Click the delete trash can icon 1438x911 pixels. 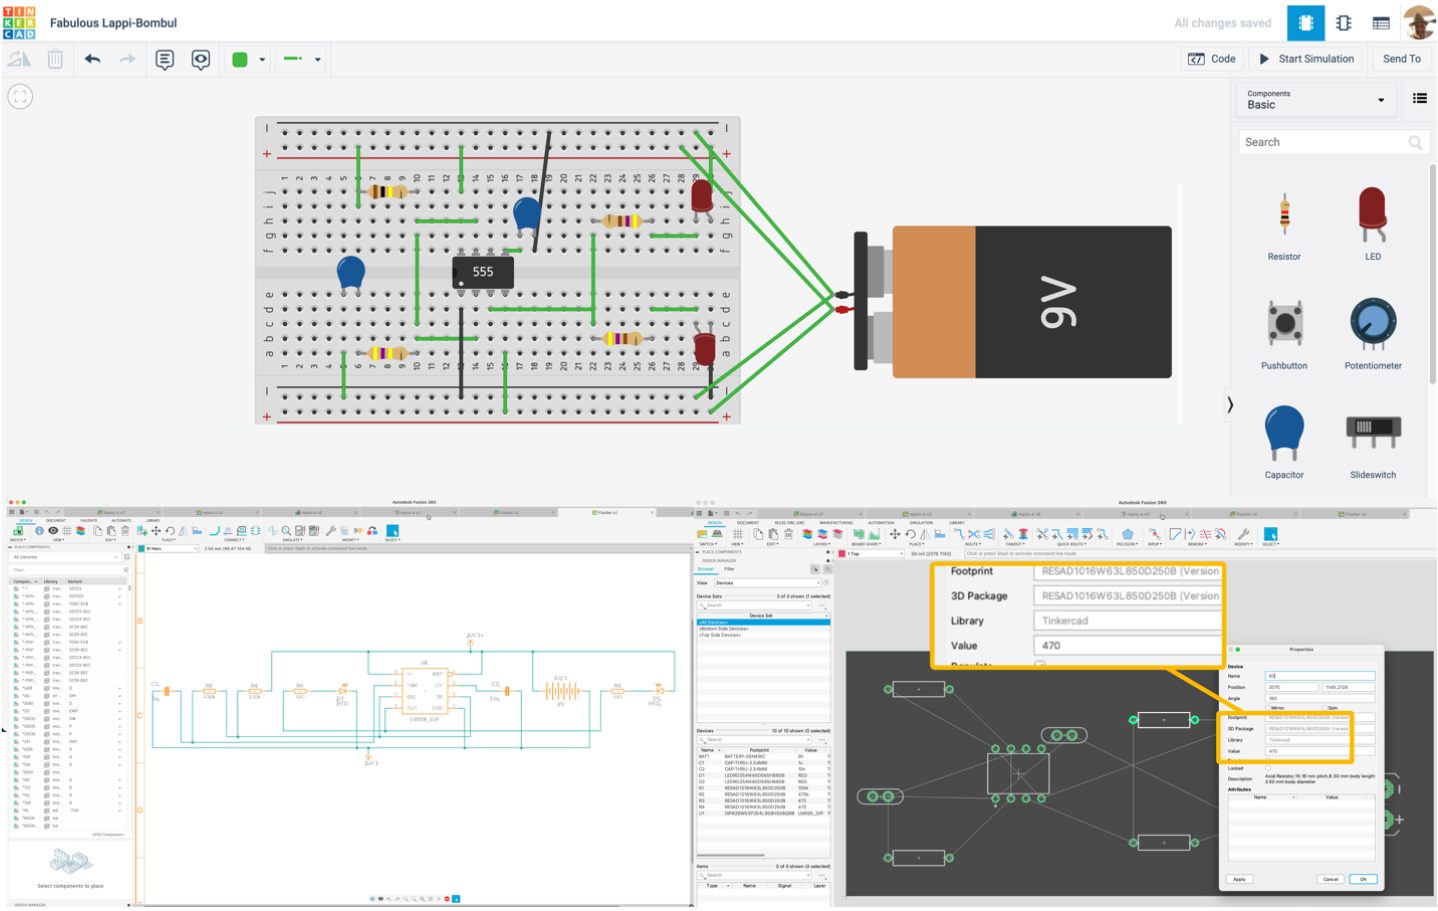[x=55, y=60]
